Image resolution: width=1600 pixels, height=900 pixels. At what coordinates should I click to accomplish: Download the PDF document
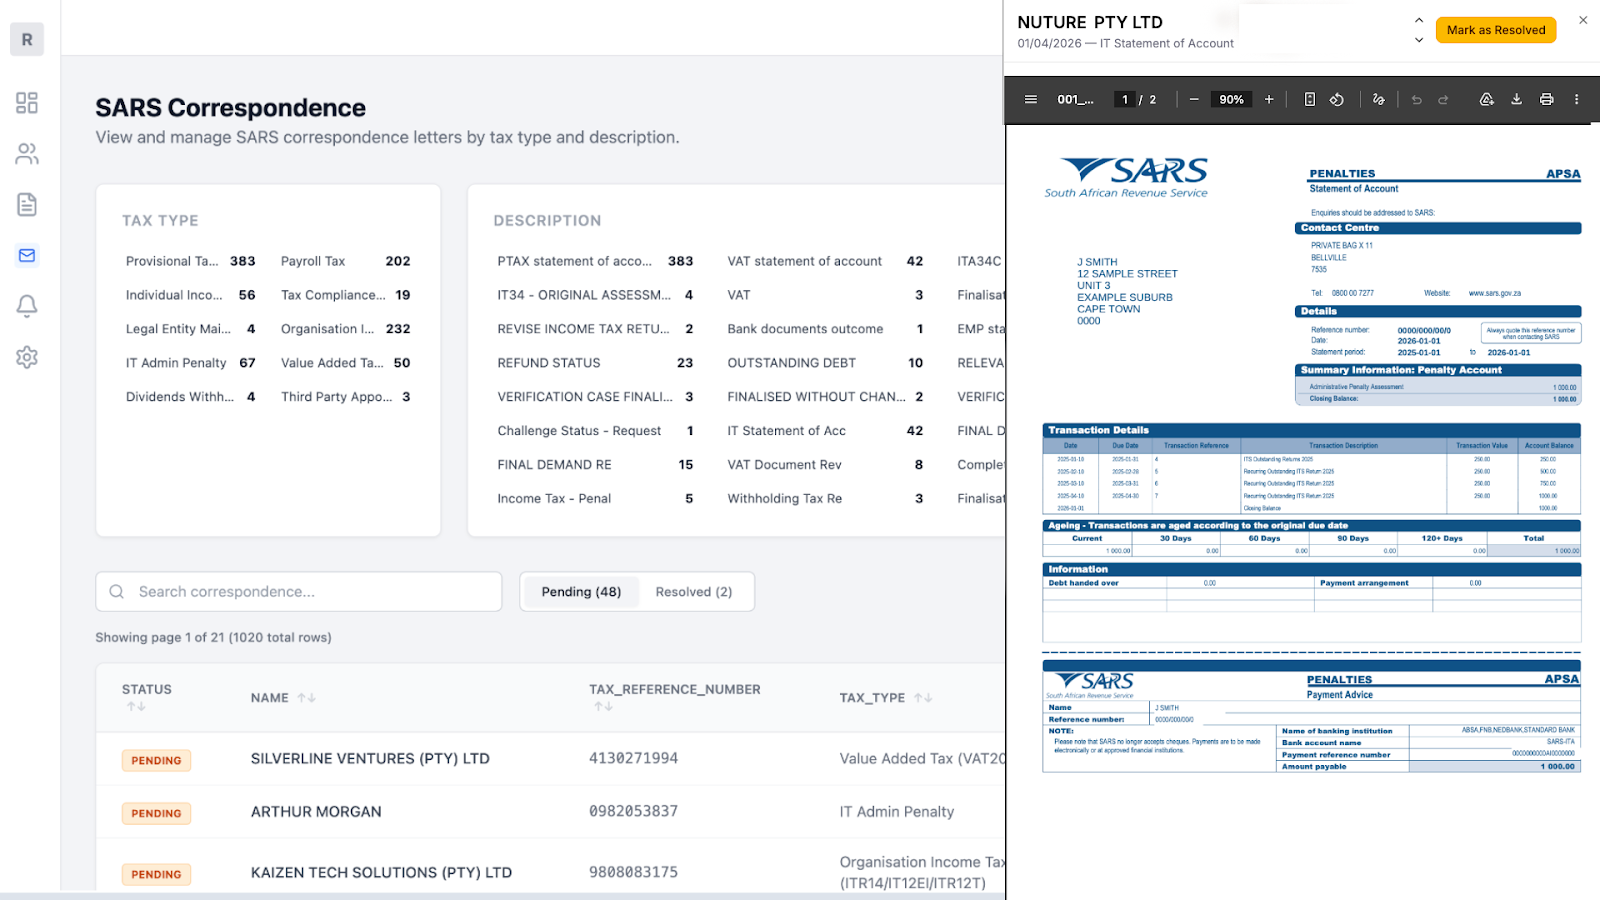click(1516, 99)
